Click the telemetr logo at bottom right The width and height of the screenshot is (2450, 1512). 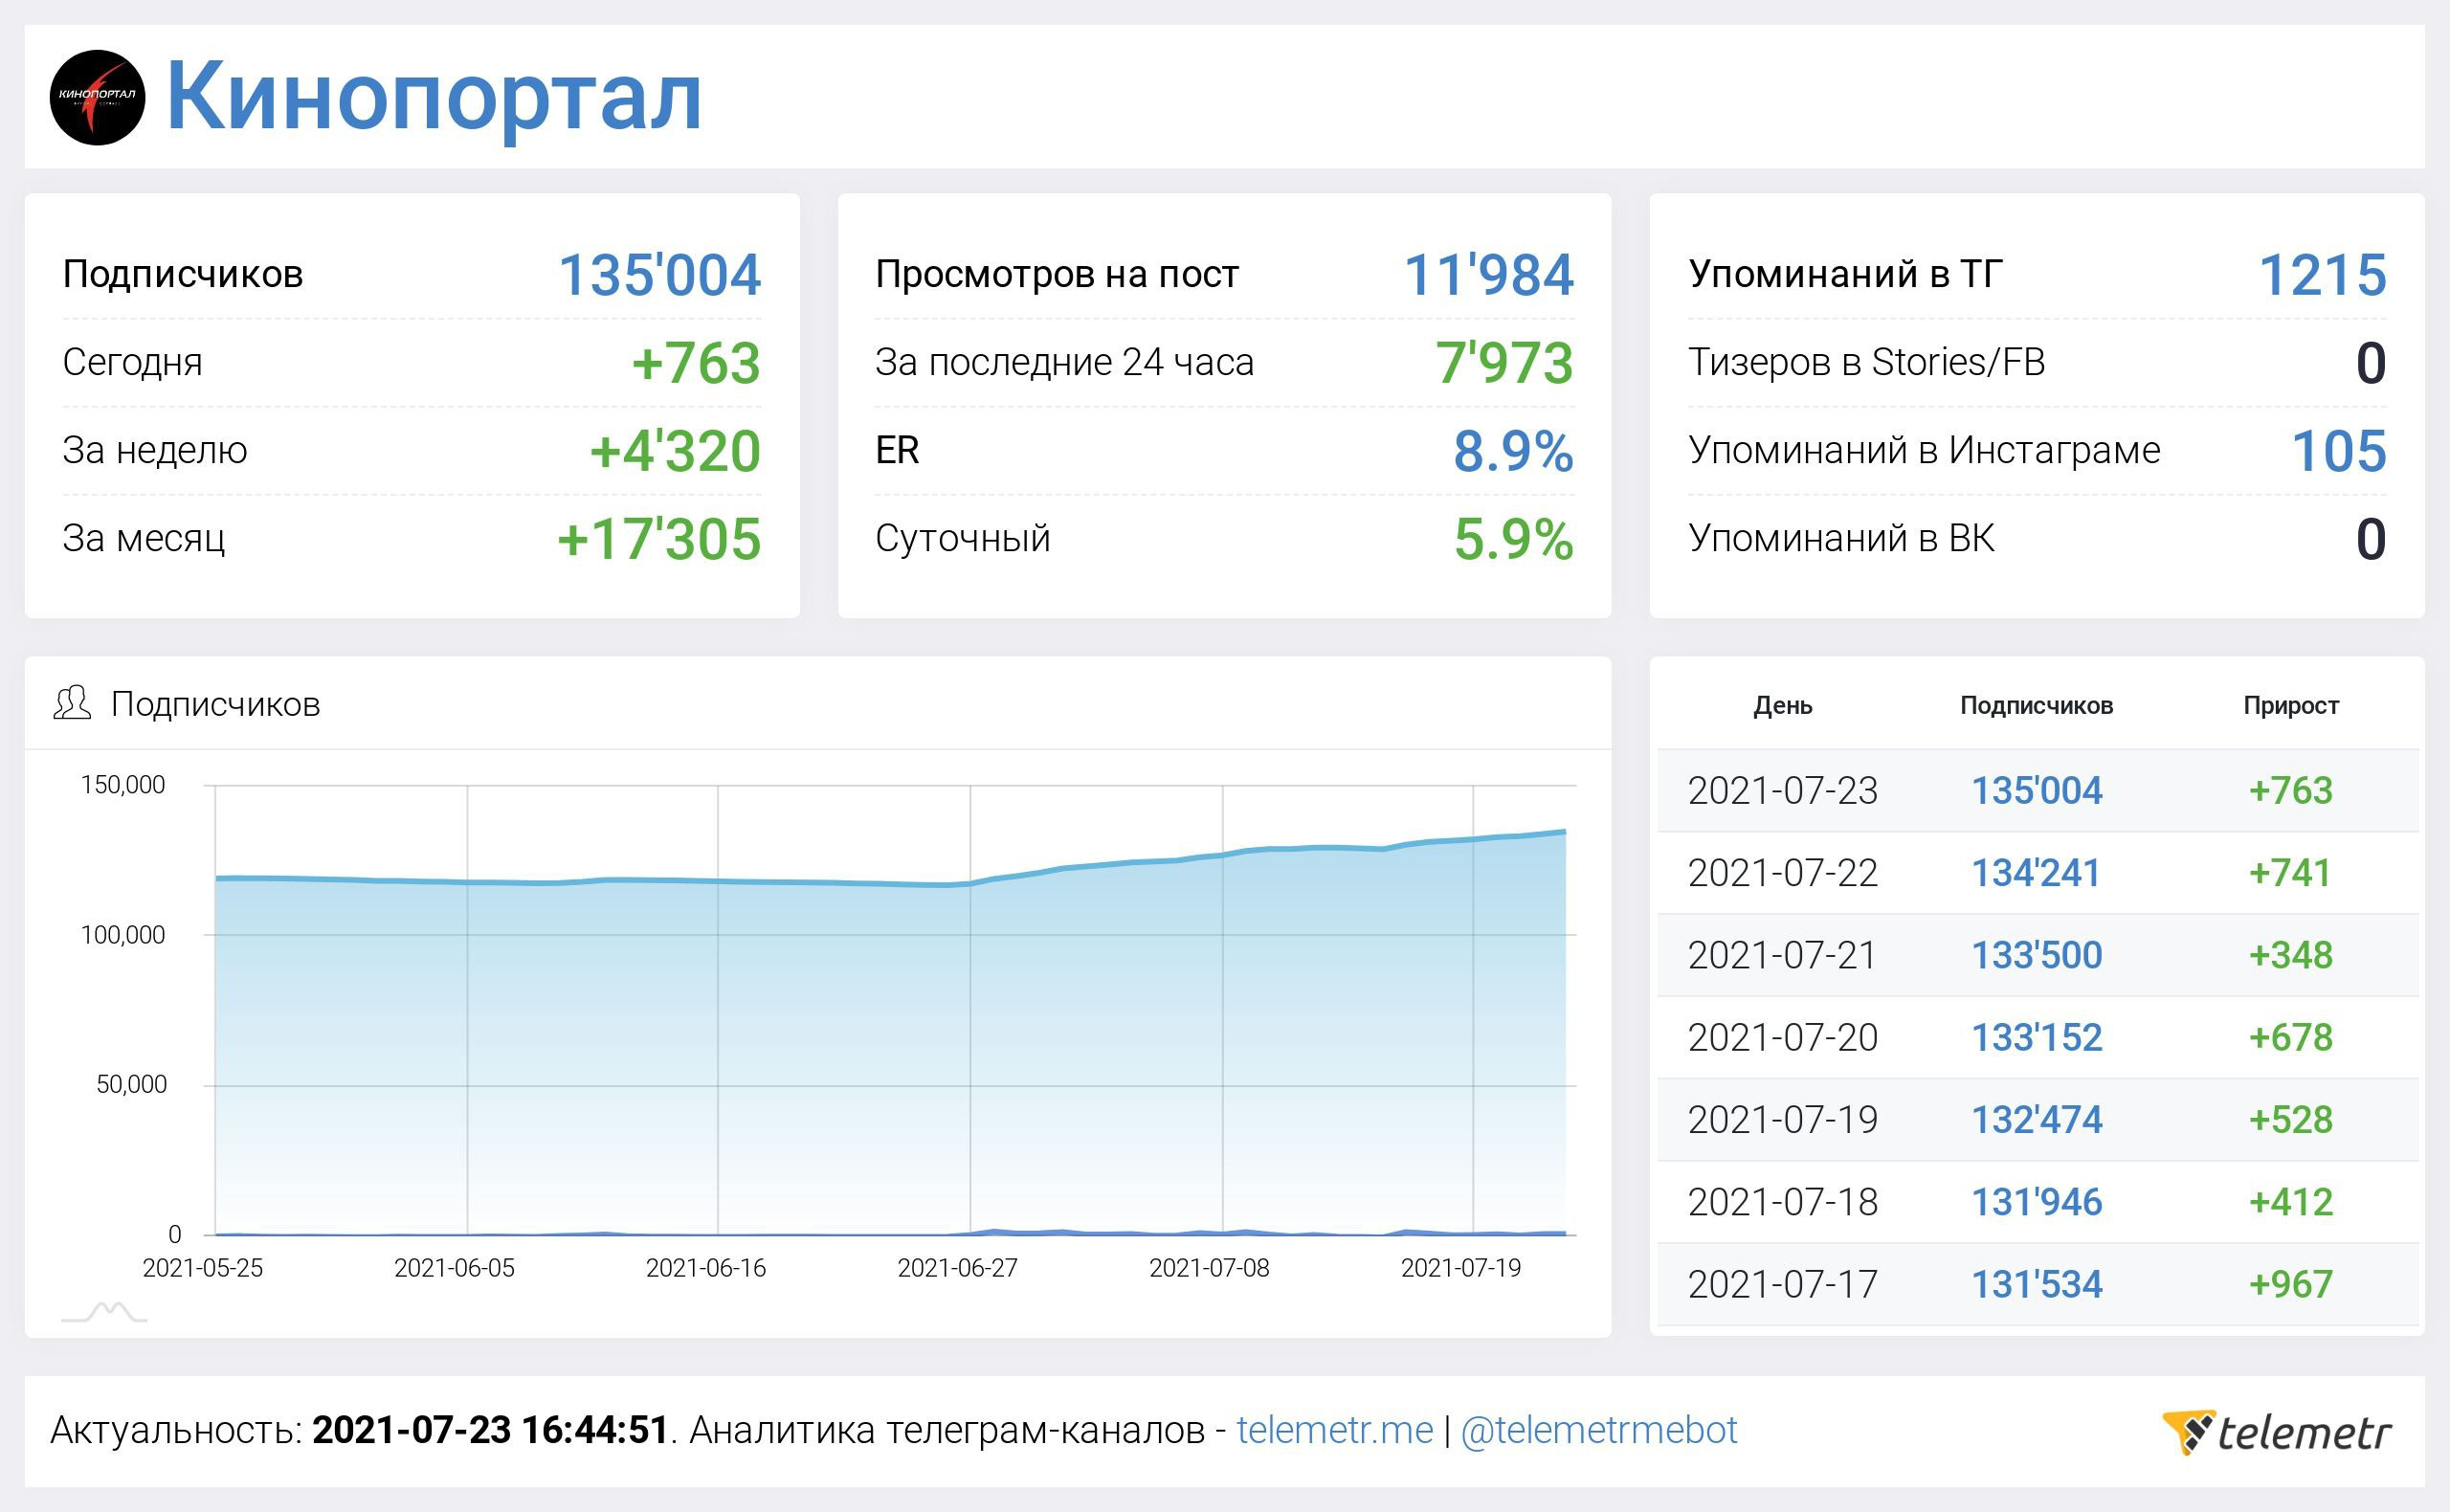(2276, 1432)
